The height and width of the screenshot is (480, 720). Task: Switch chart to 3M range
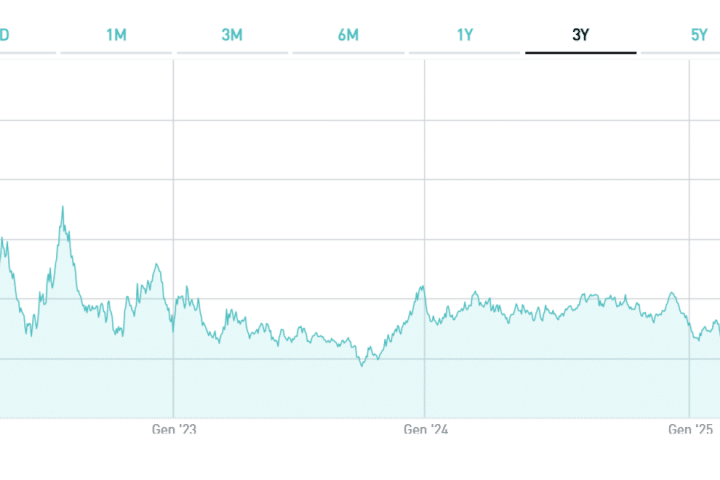[x=232, y=35]
